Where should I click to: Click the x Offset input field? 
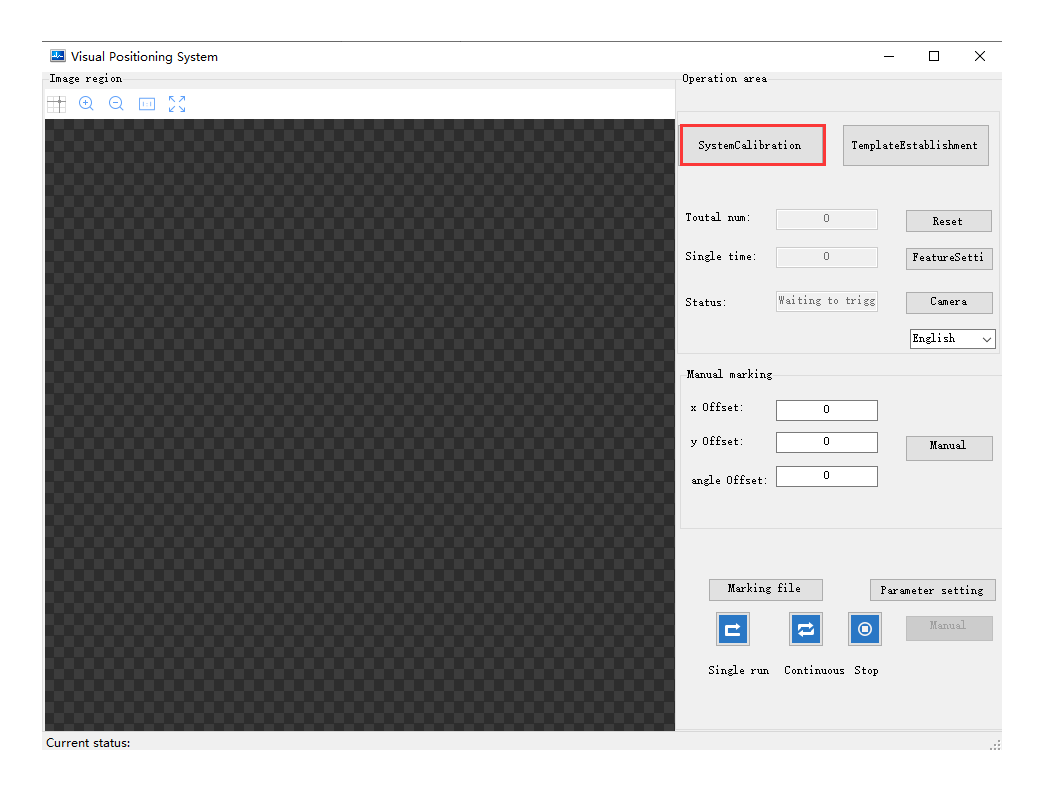tap(826, 410)
